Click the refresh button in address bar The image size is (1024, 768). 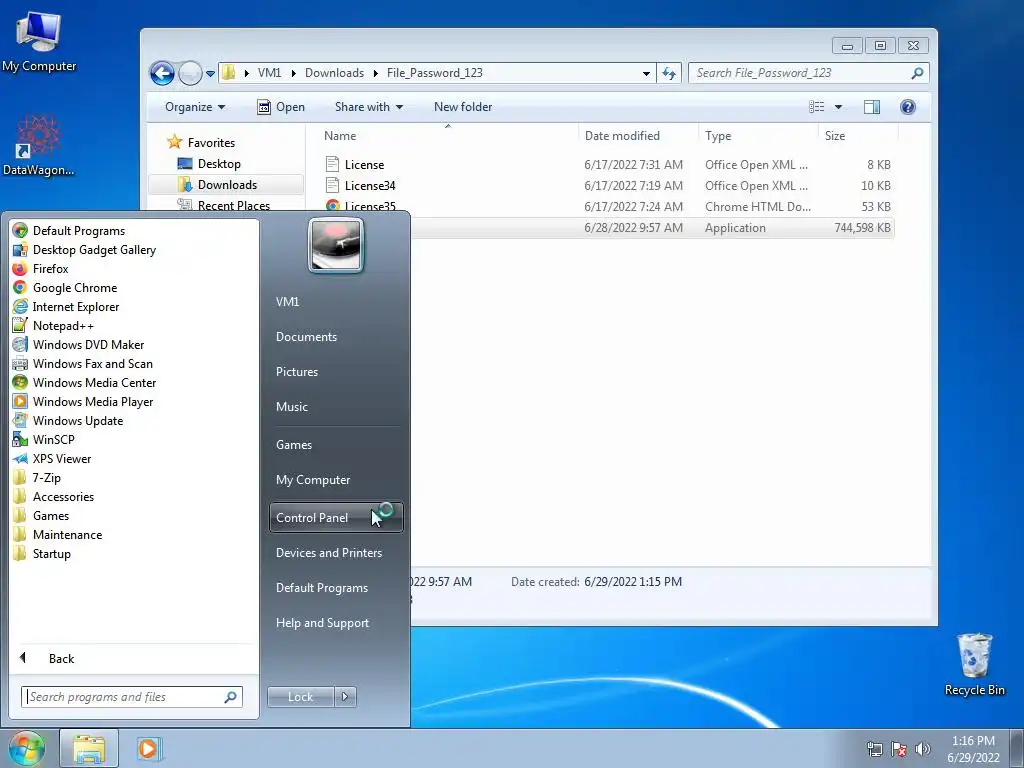[x=669, y=73]
